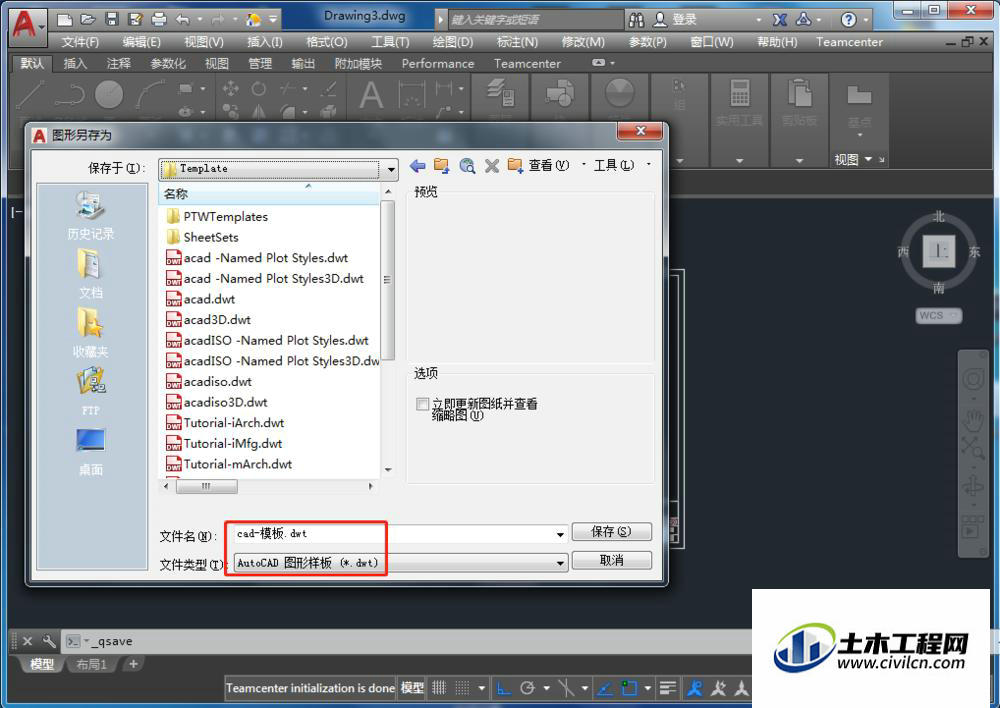Click the horizontal scrollbar thumb in file list
The width and height of the screenshot is (1000, 708).
tap(206, 486)
